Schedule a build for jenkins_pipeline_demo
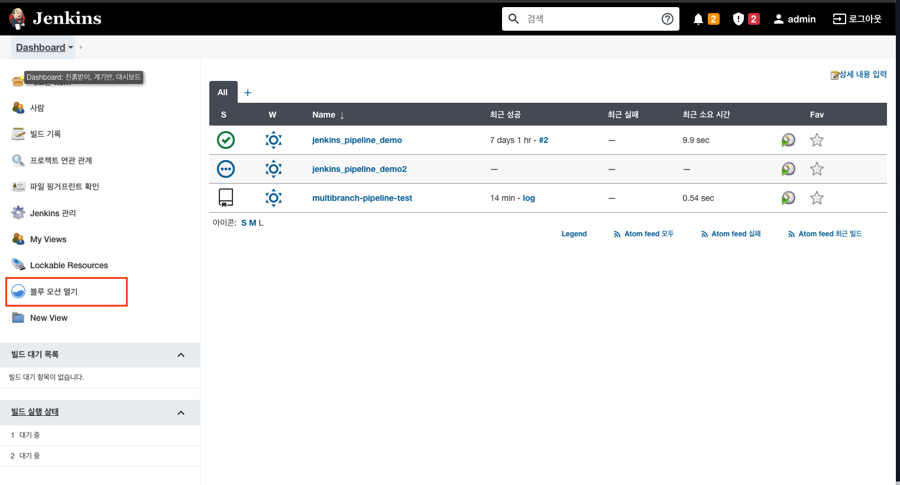This screenshot has height=485, width=900. point(788,140)
